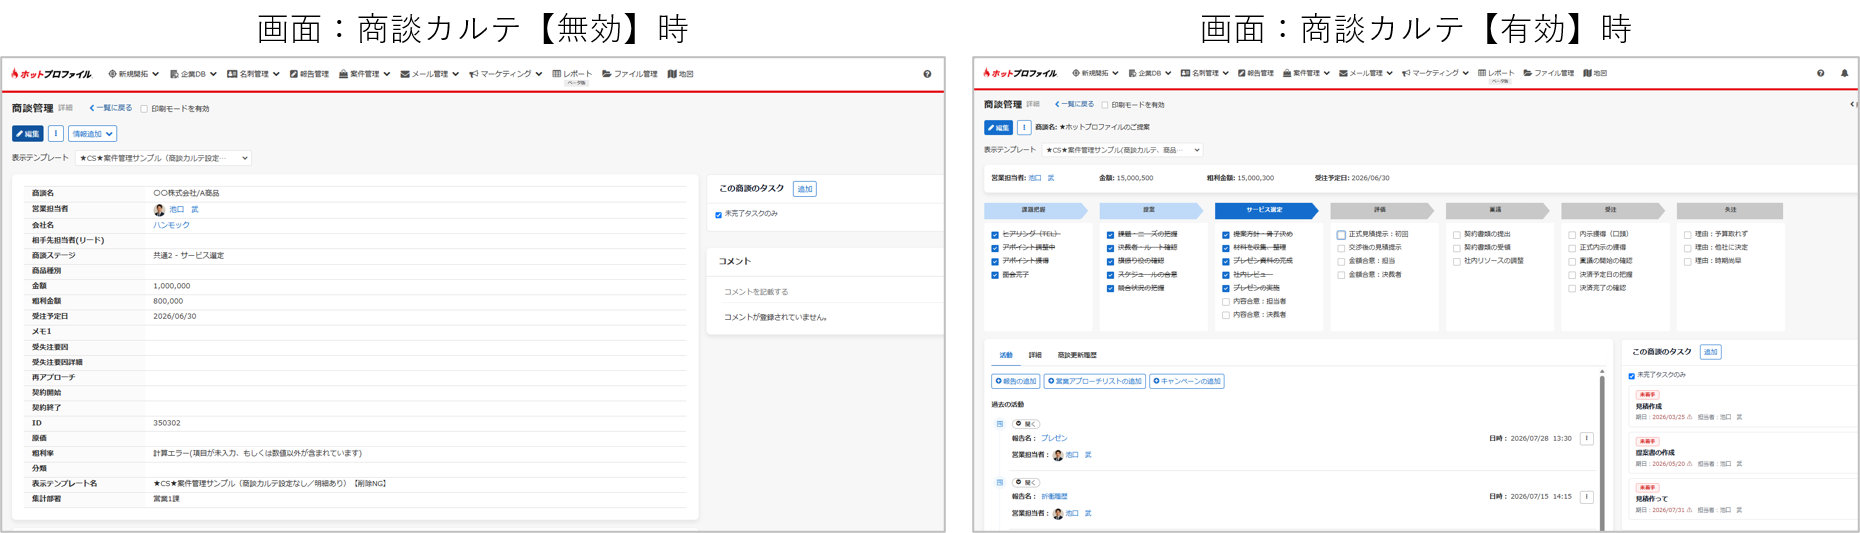
Task: Open 表示テンプレート select in right screen
Action: click(x=1122, y=150)
